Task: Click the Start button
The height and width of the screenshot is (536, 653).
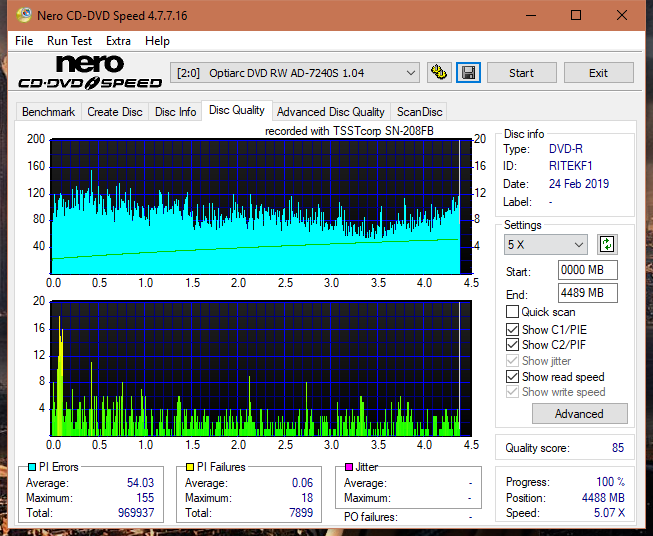Action: click(x=521, y=73)
